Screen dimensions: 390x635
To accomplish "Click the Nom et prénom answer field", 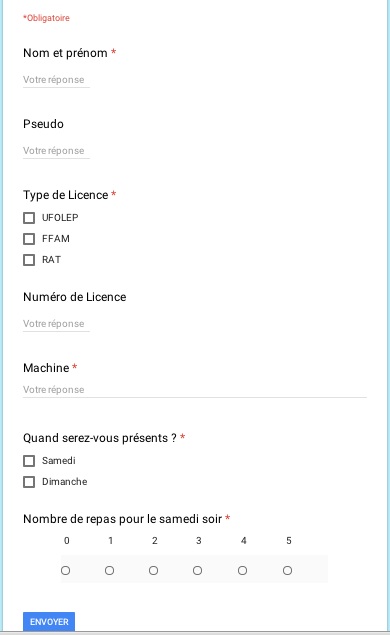I will pyautogui.click(x=56, y=80).
